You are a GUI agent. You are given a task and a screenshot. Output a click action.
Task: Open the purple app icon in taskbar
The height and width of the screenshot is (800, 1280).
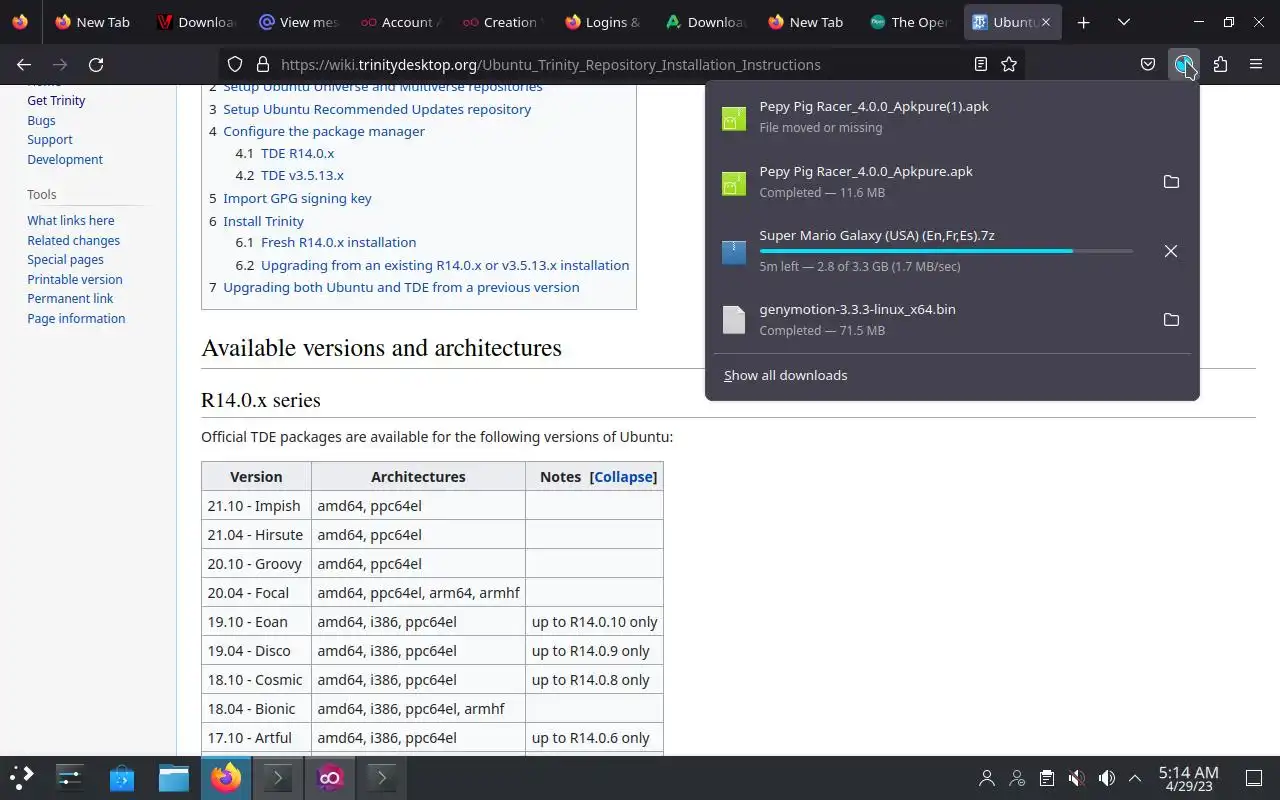coord(330,777)
